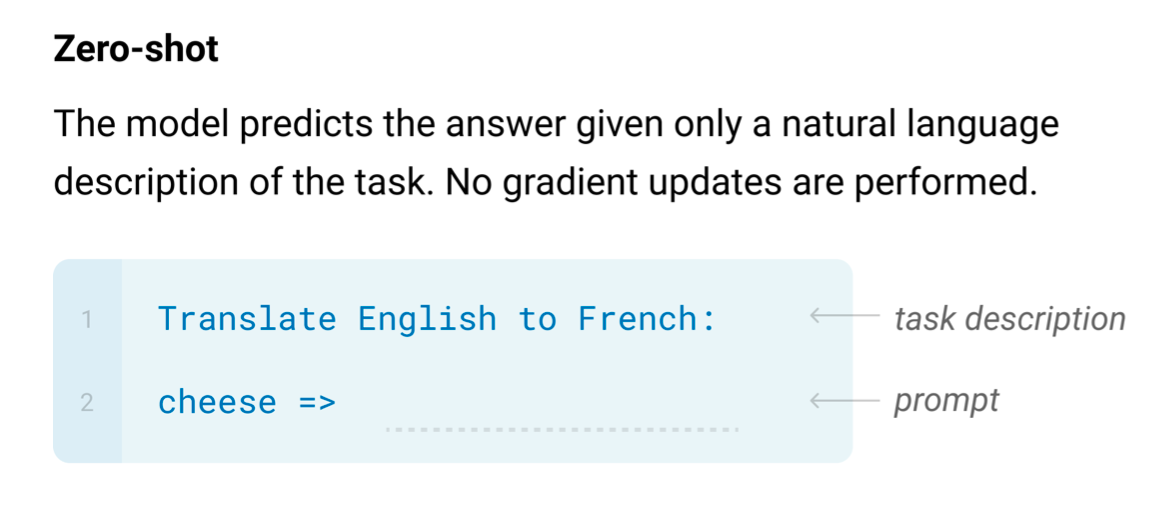Image resolution: width=1172 pixels, height=514 pixels.
Task: Click the word 'gradient' in the paragraph
Action: coord(575,183)
